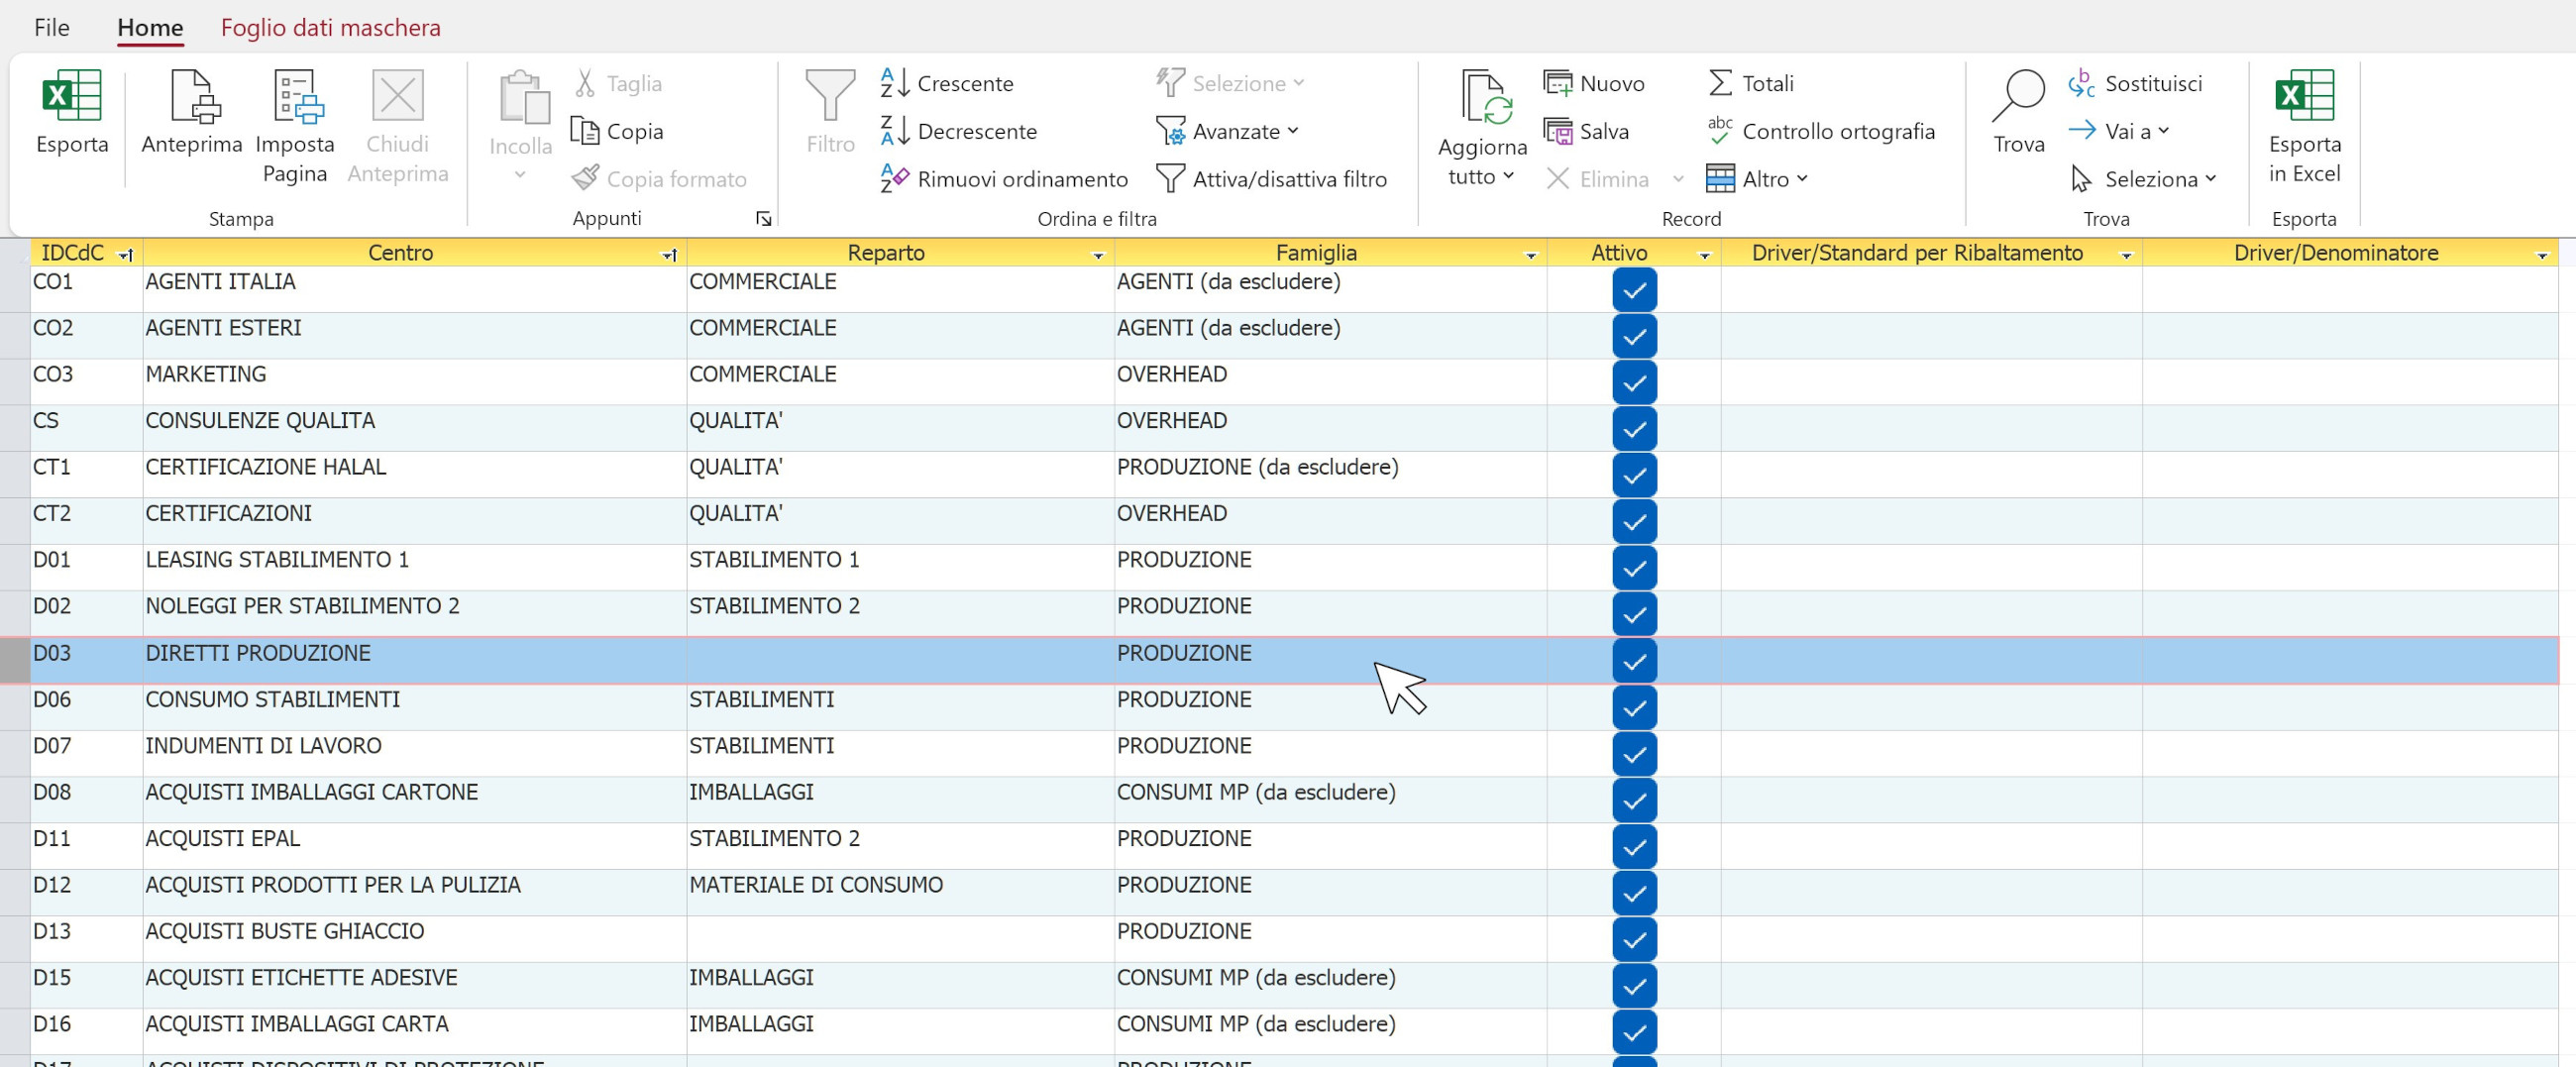Click empty Reparto cell in D13 row
This screenshot has width=2576, height=1067.
(900, 939)
